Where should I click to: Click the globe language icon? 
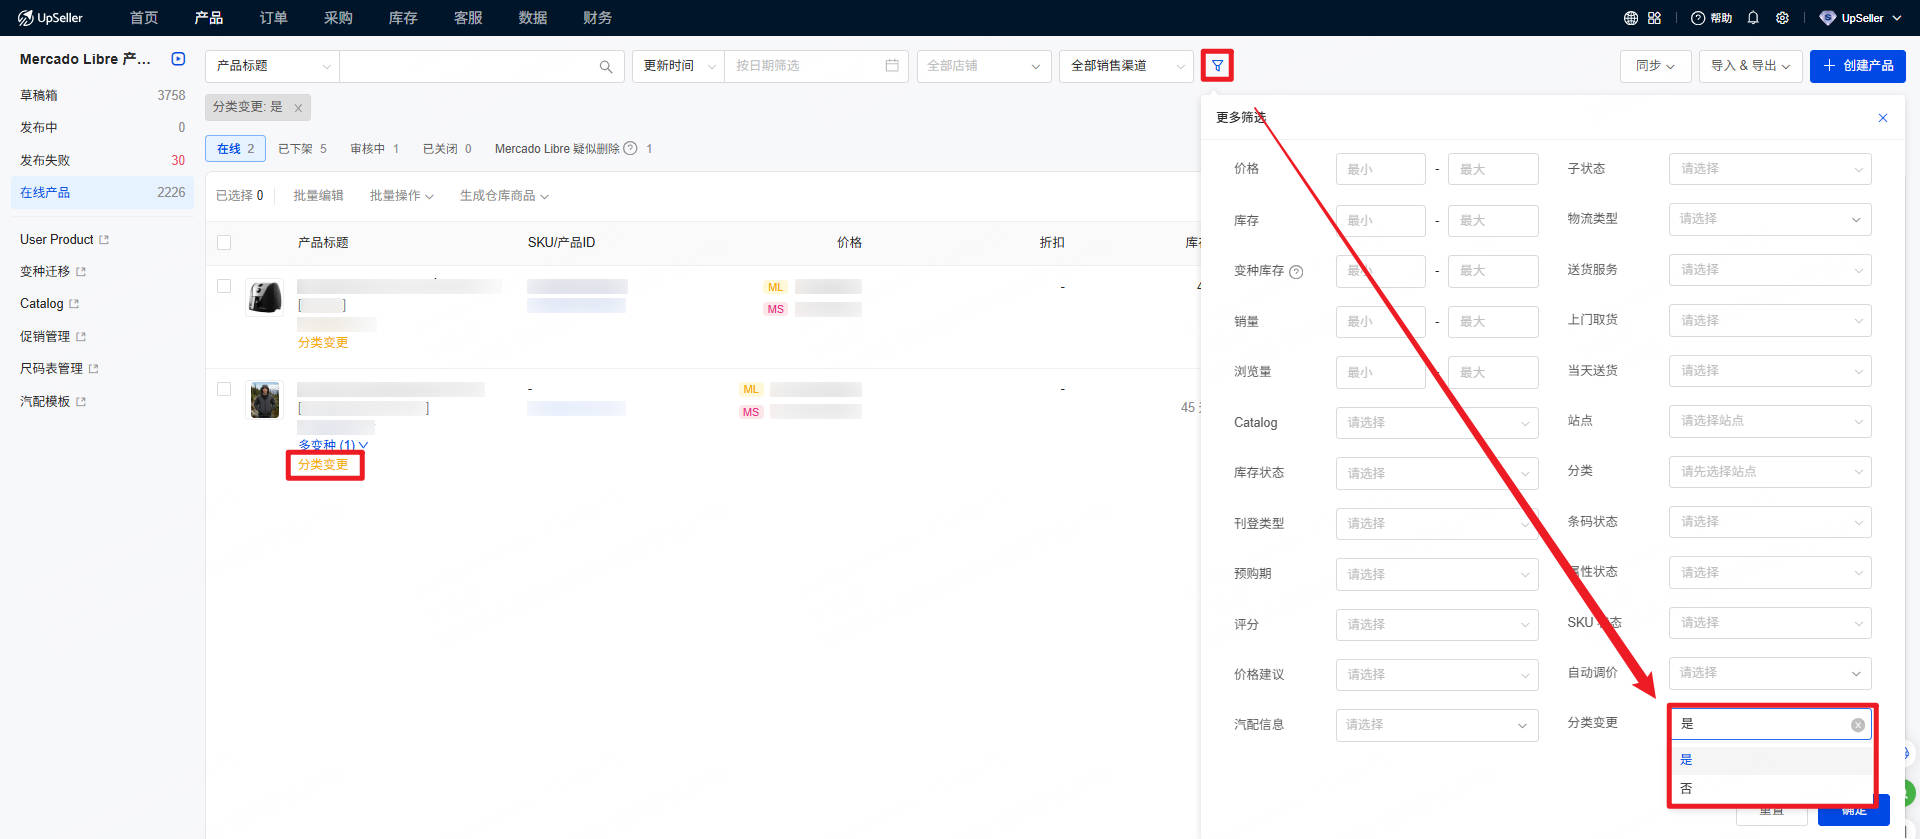pyautogui.click(x=1631, y=18)
